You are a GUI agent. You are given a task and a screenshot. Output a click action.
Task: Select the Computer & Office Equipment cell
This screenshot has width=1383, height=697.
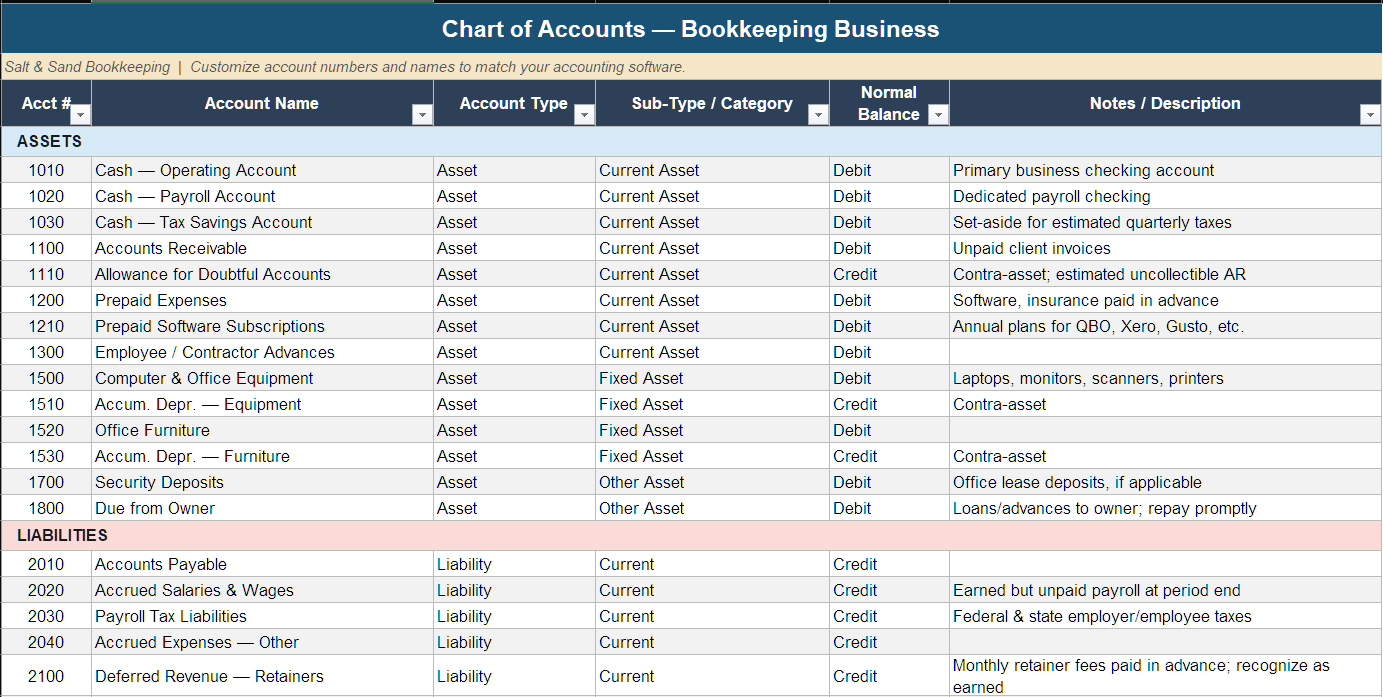pyautogui.click(x=262, y=378)
